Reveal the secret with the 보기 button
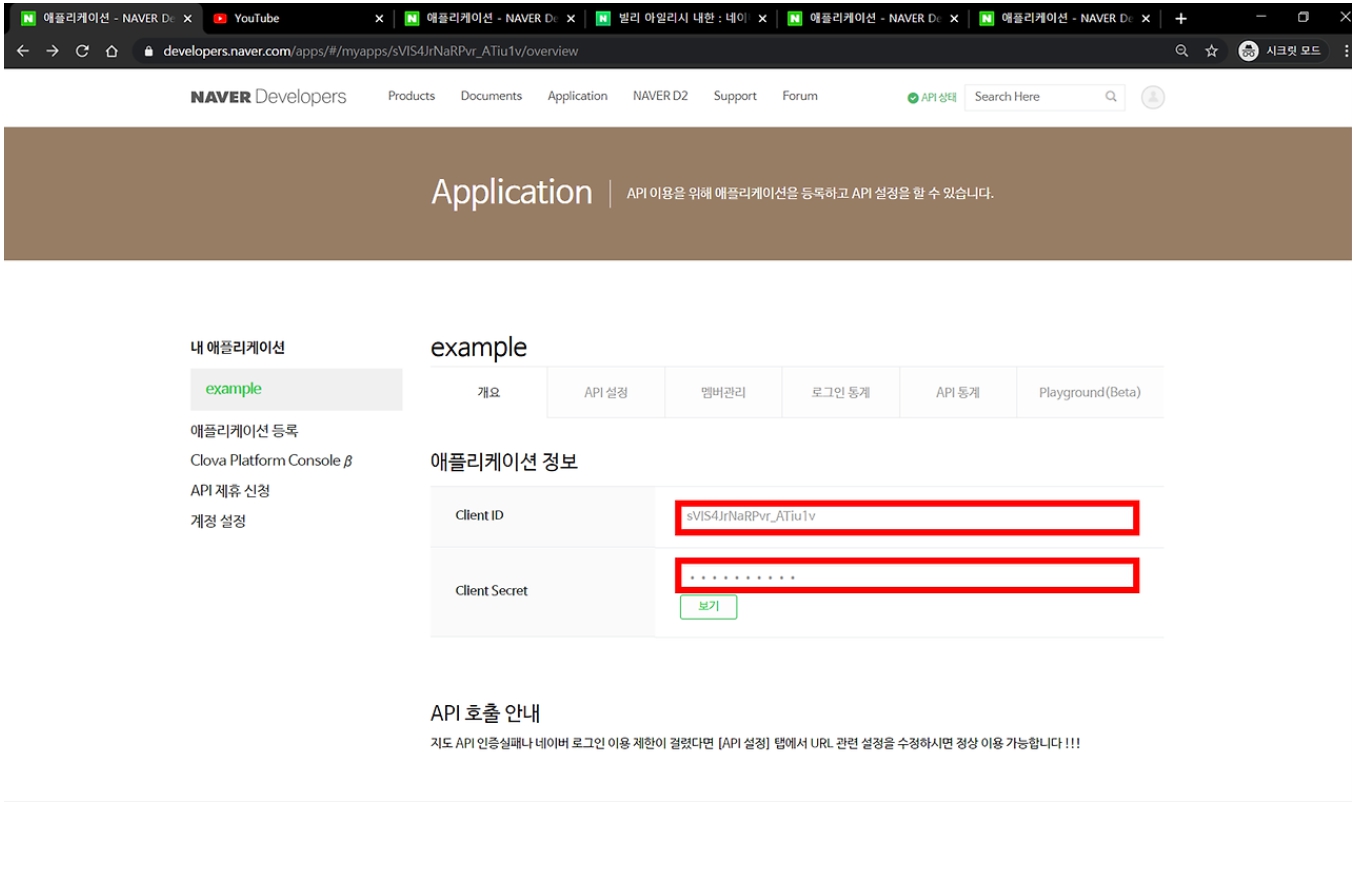1367x893 pixels. [x=708, y=606]
